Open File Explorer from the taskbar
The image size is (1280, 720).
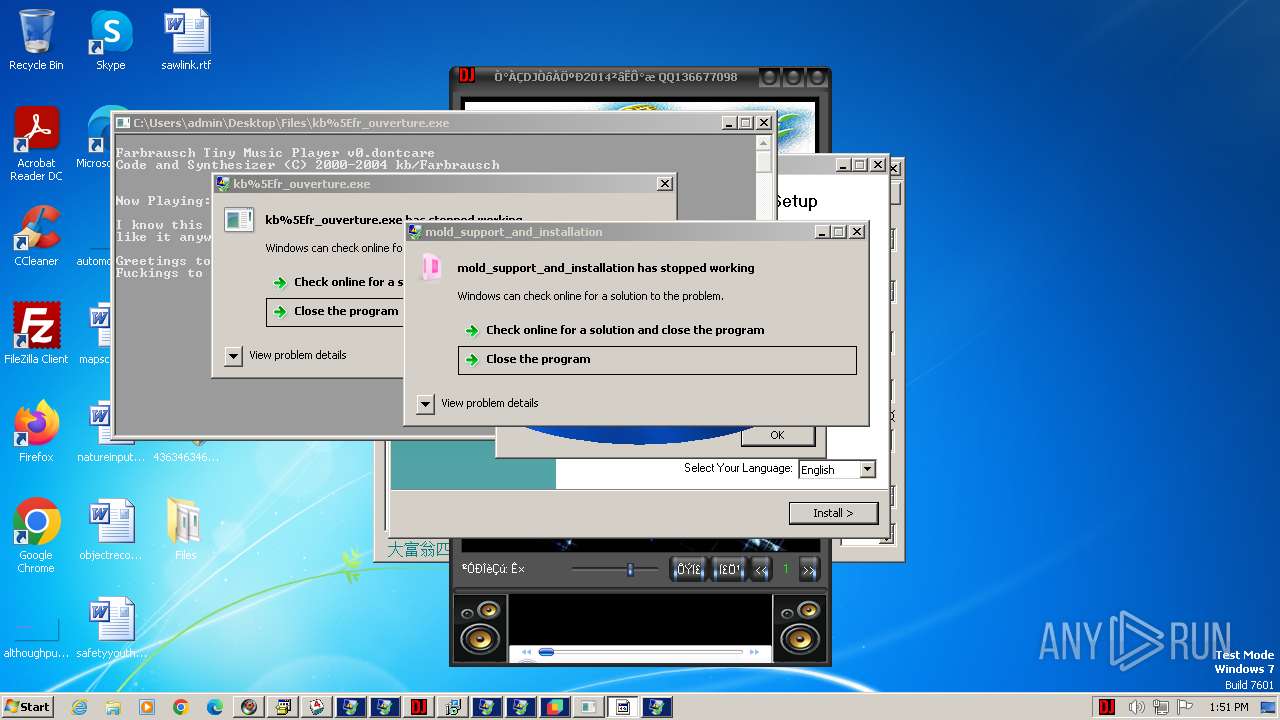tap(113, 707)
